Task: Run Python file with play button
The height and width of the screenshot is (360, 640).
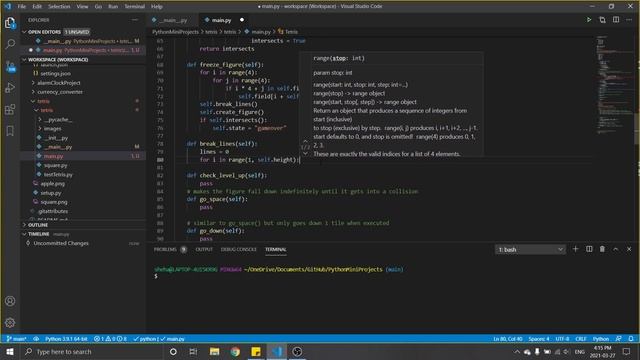Action: click(589, 20)
